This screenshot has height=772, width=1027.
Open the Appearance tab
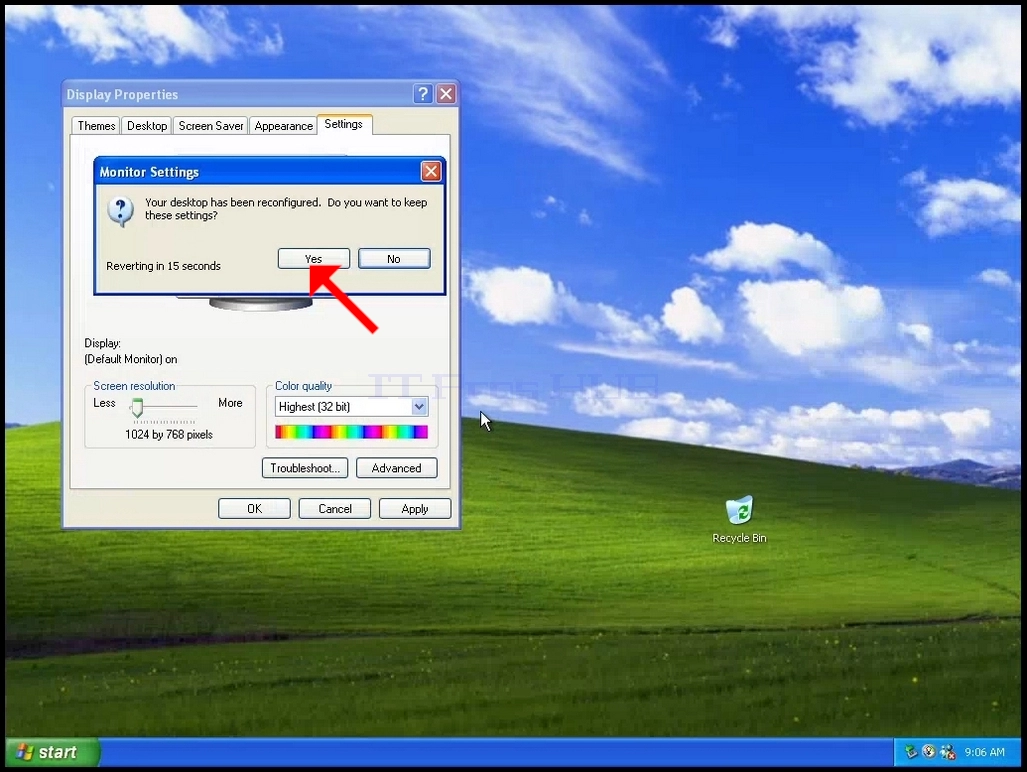click(x=284, y=126)
